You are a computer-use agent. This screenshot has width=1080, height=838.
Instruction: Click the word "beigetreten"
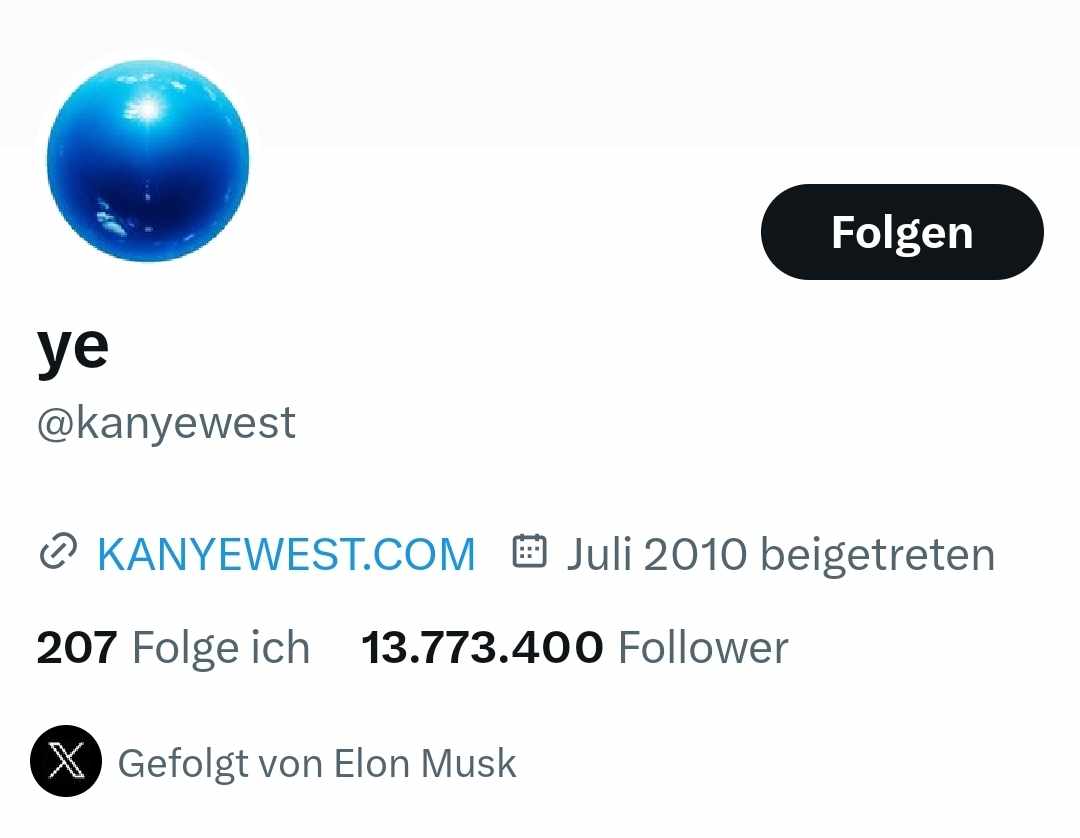(x=877, y=554)
